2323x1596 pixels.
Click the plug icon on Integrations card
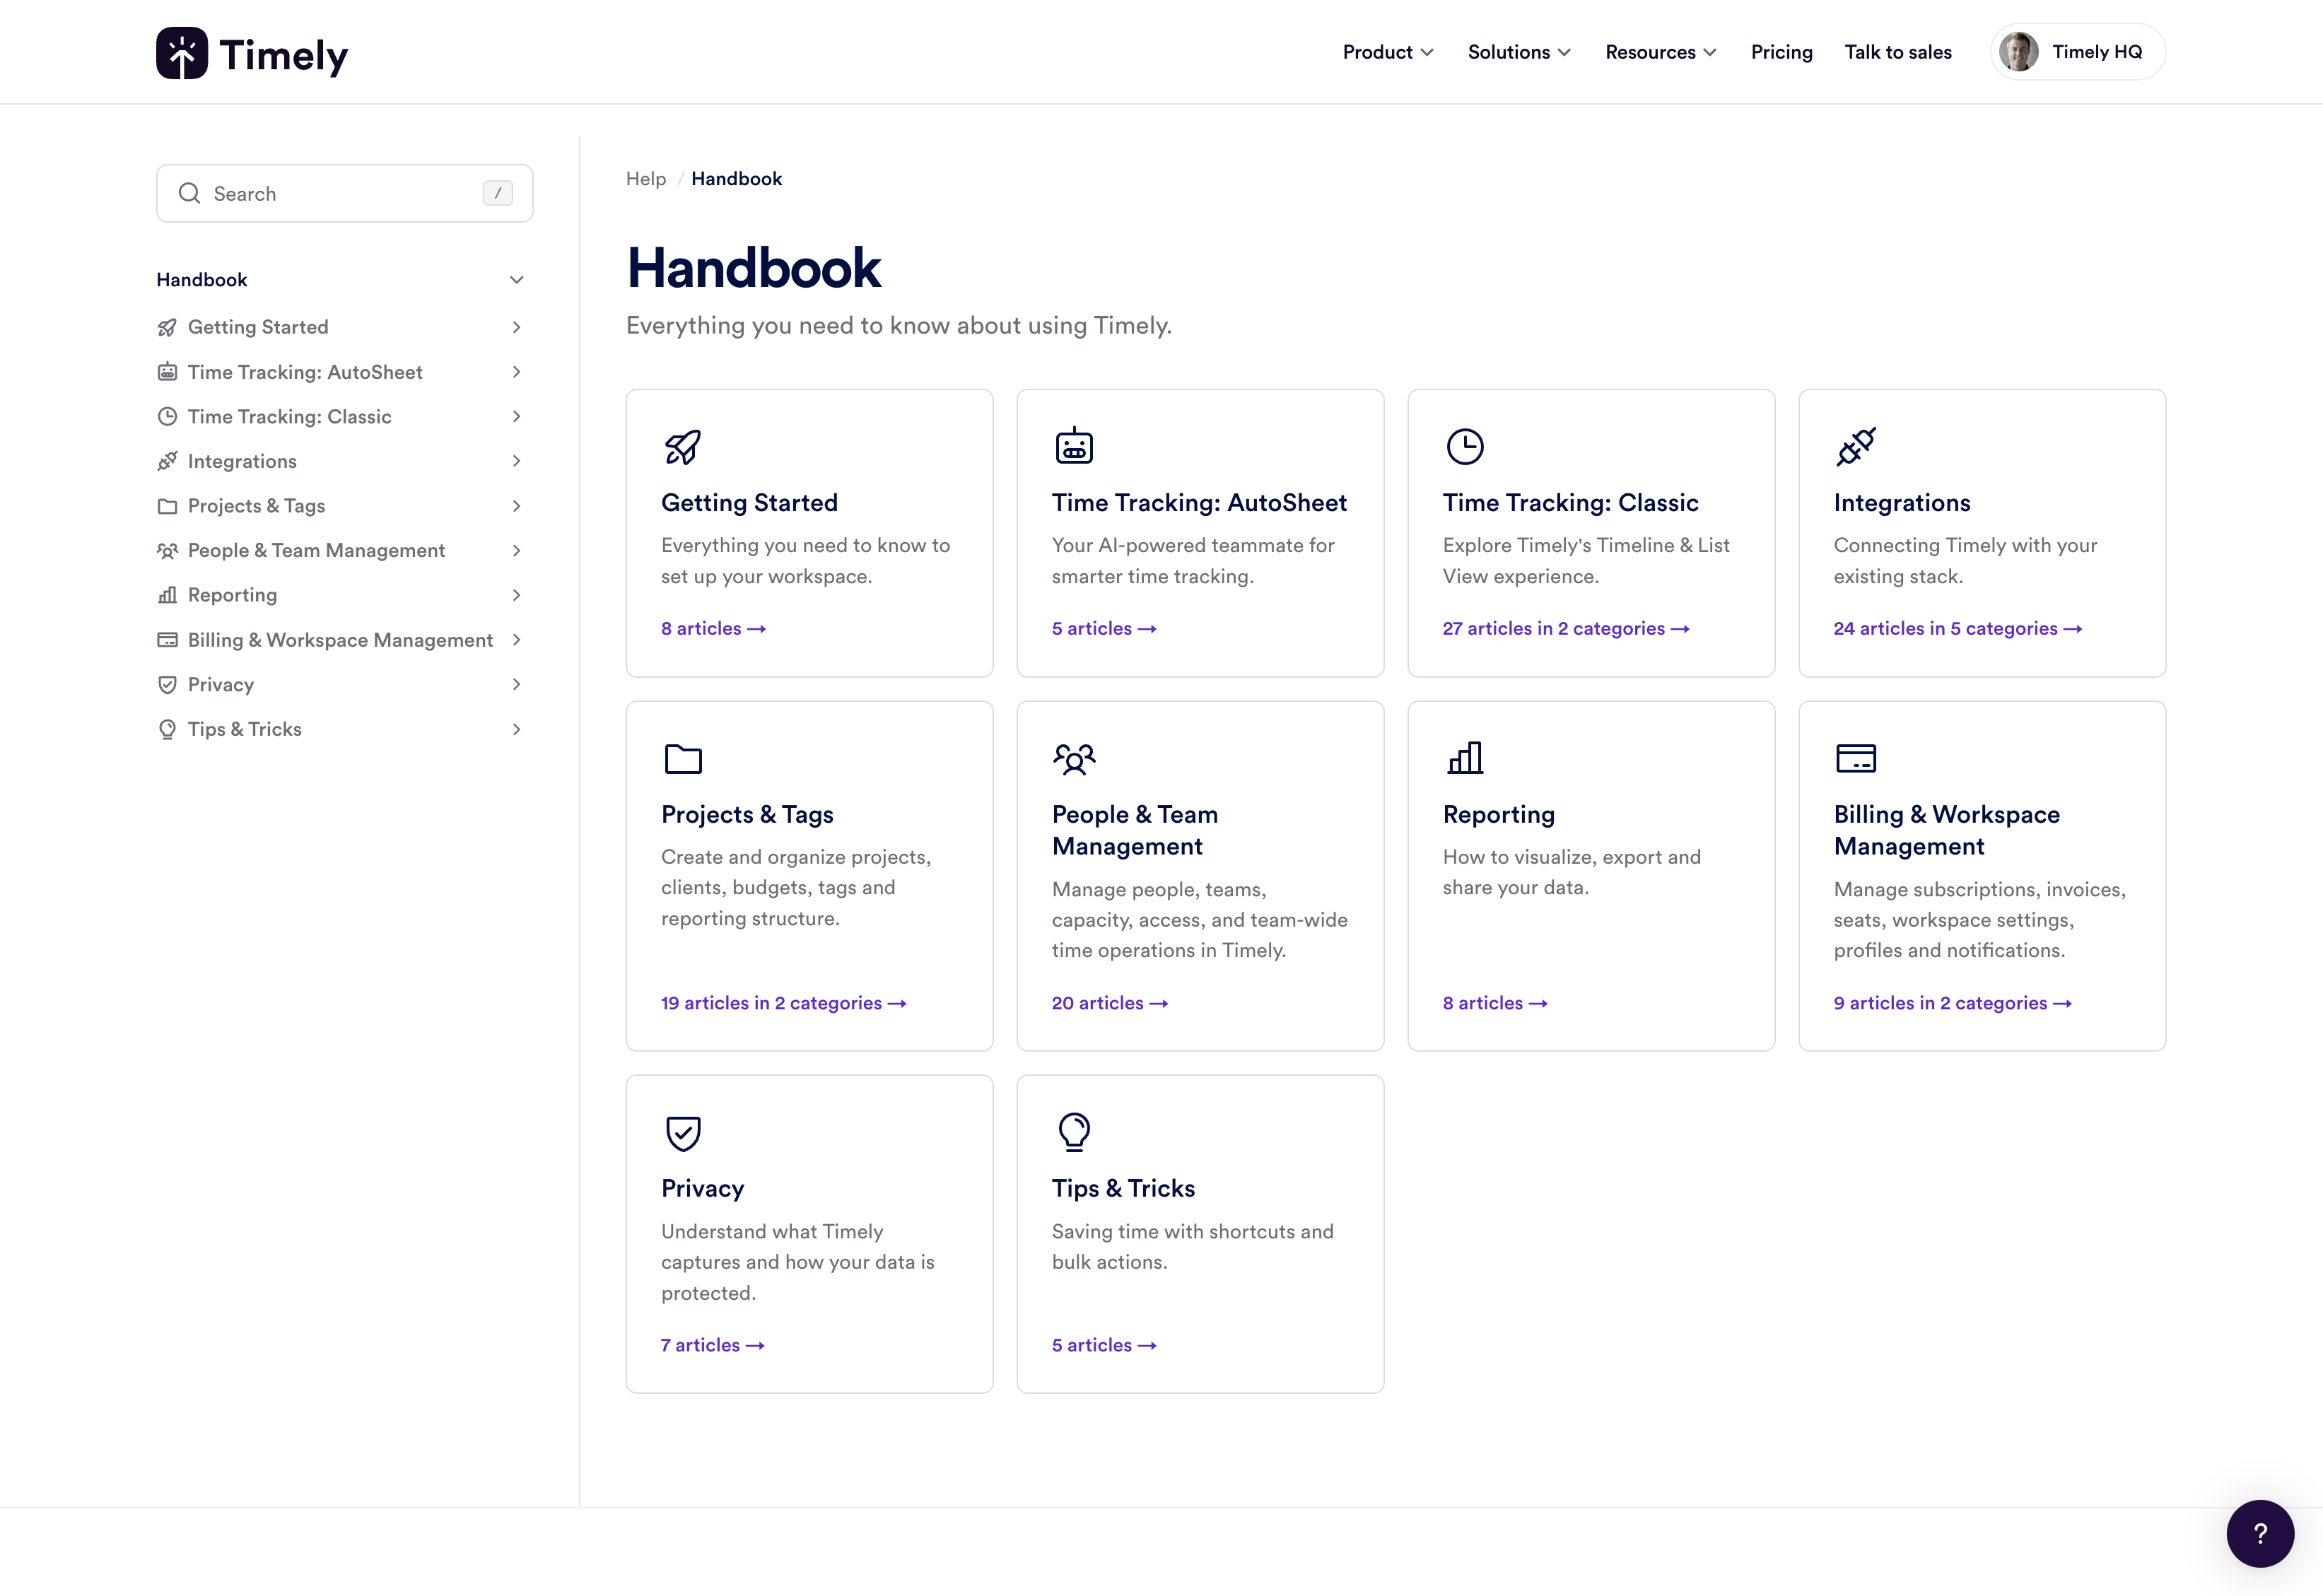1855,446
